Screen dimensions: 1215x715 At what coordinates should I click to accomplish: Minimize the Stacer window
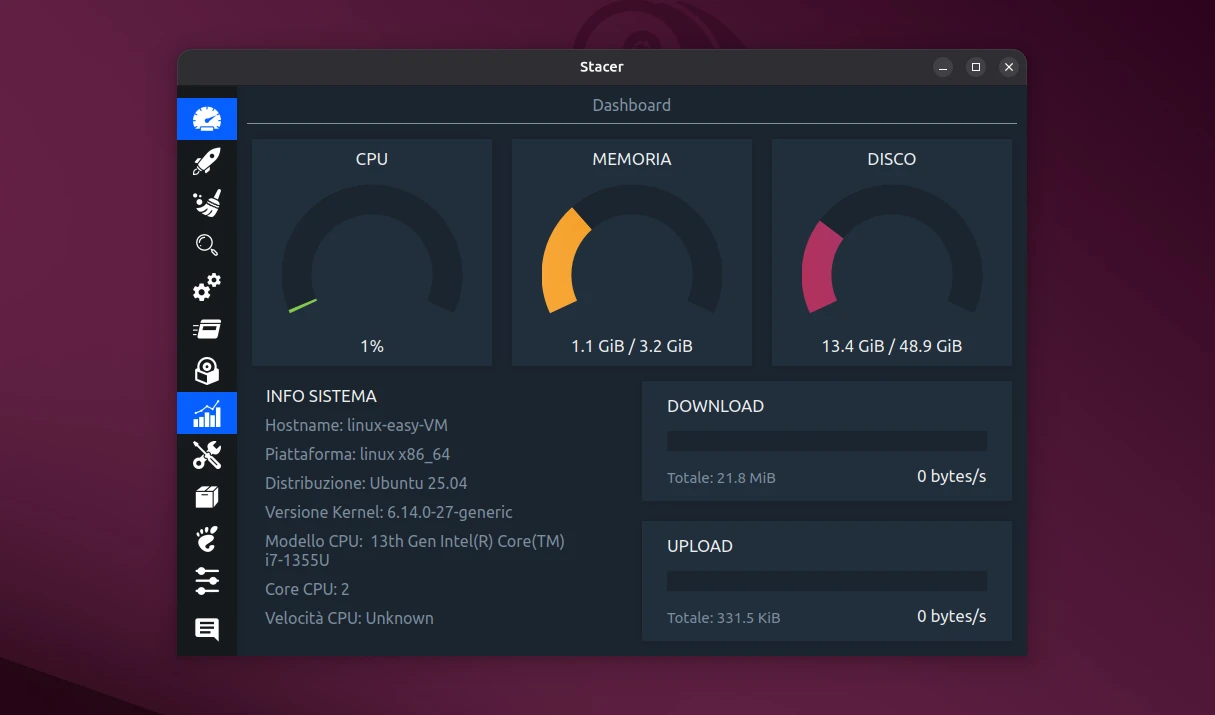coord(941,67)
